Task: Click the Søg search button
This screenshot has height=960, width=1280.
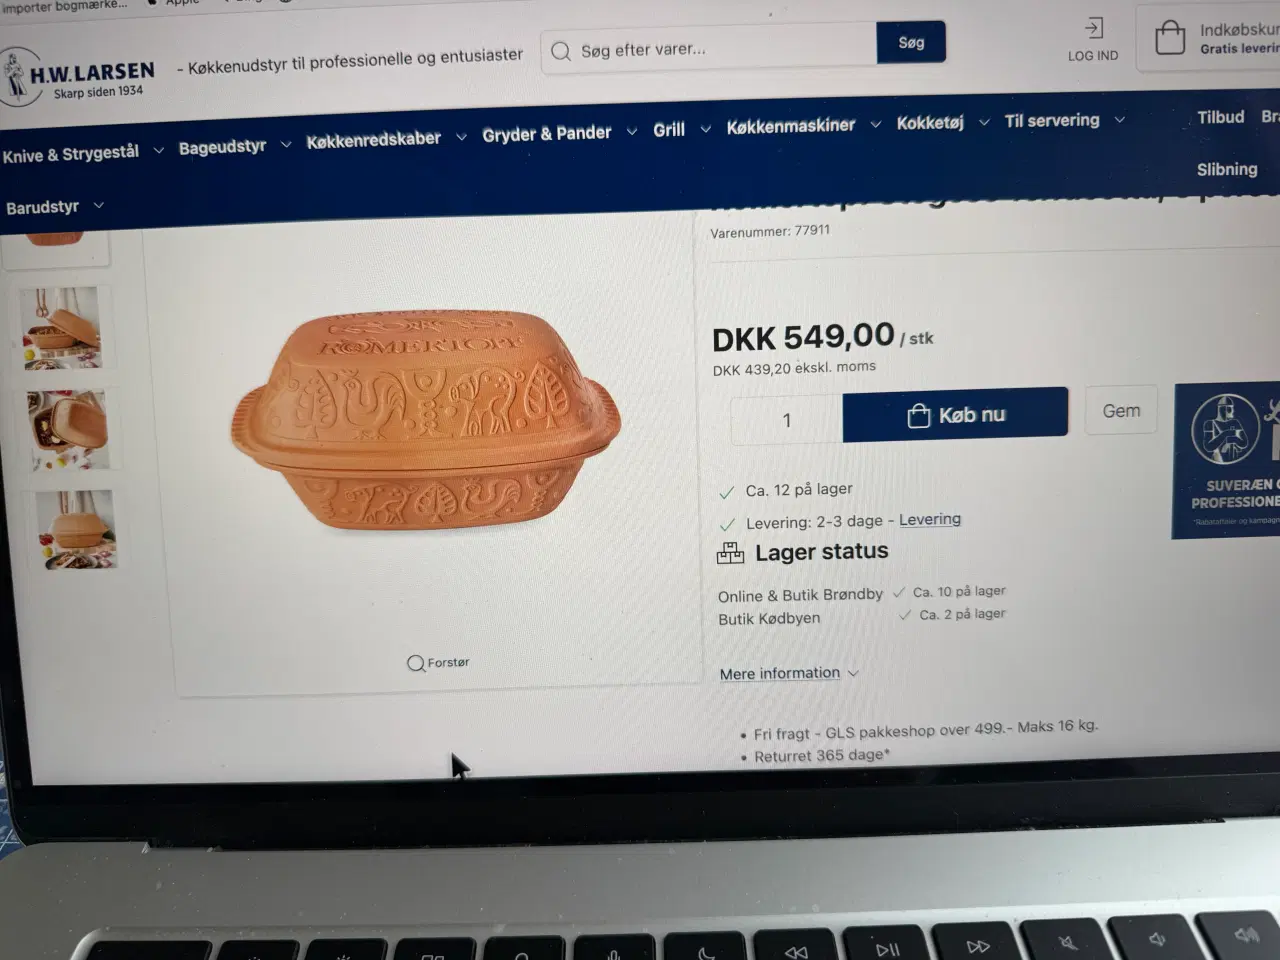Action: [x=911, y=43]
